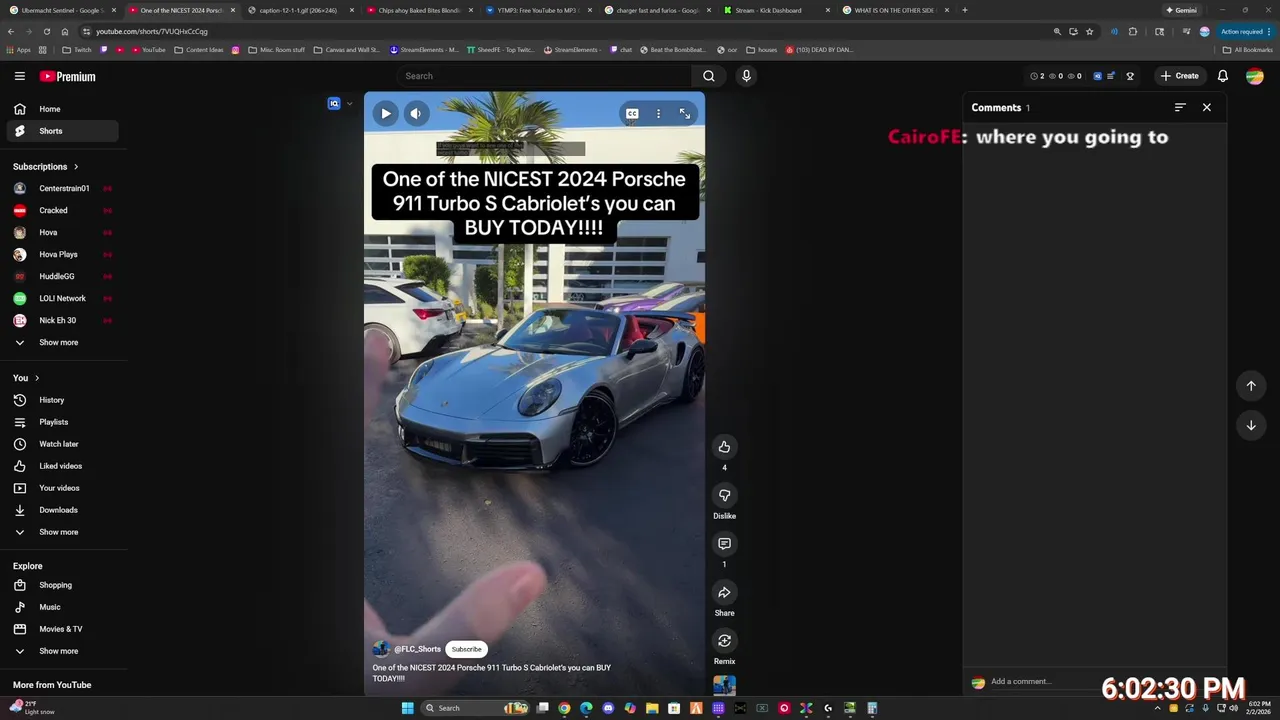Open the YouTube hamburger guide menu
Viewport: 1280px width, 720px height.
pyautogui.click(x=19, y=76)
